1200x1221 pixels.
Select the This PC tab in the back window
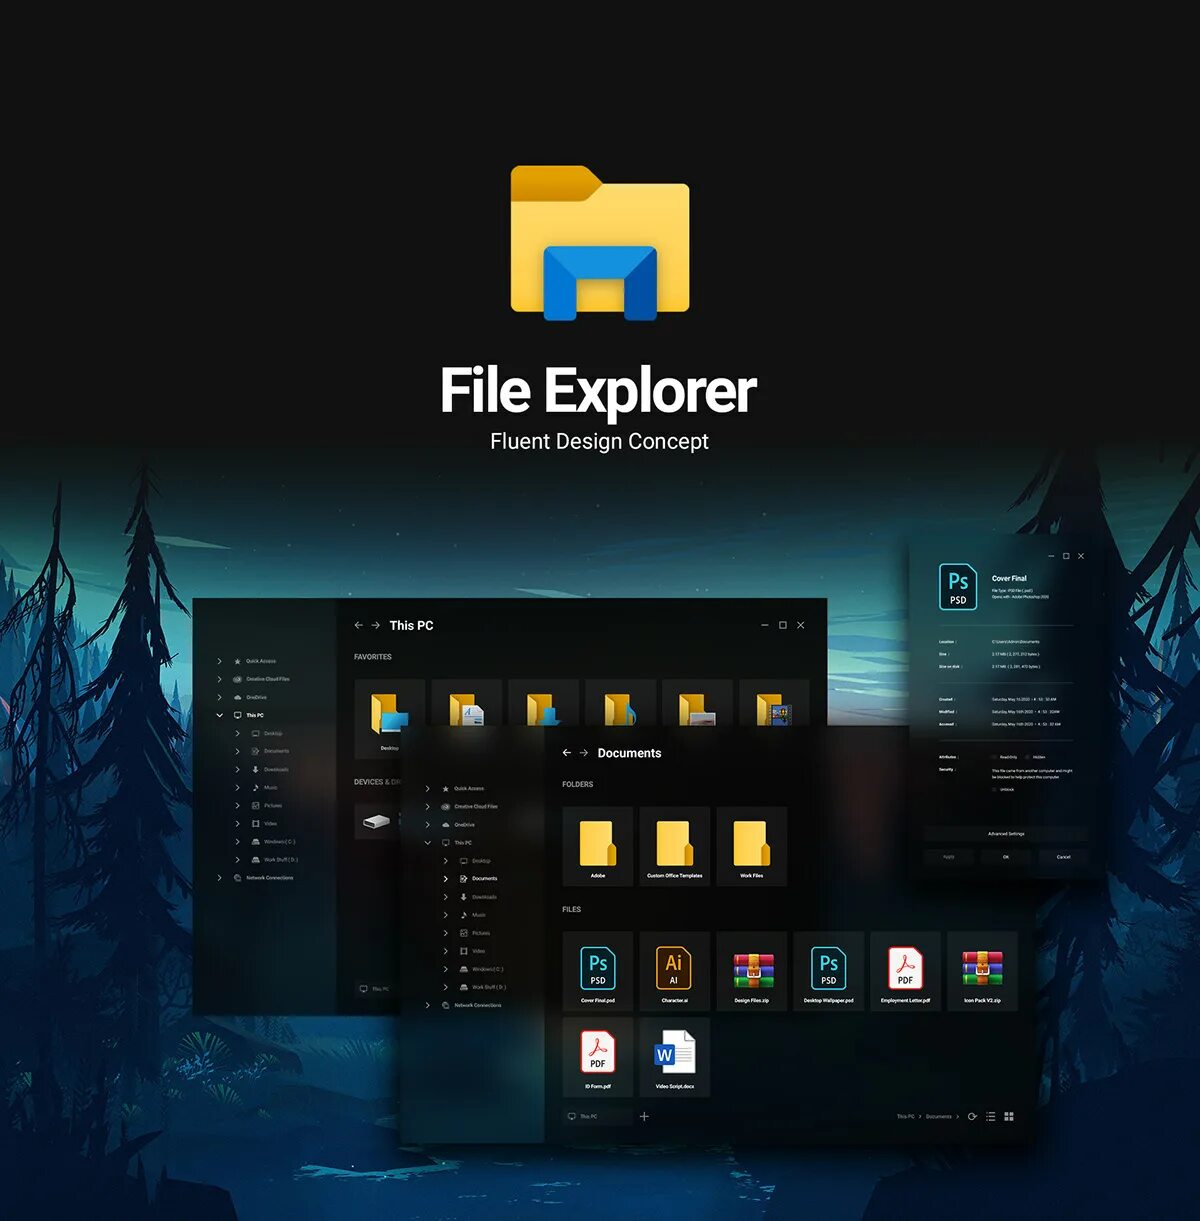(375, 989)
